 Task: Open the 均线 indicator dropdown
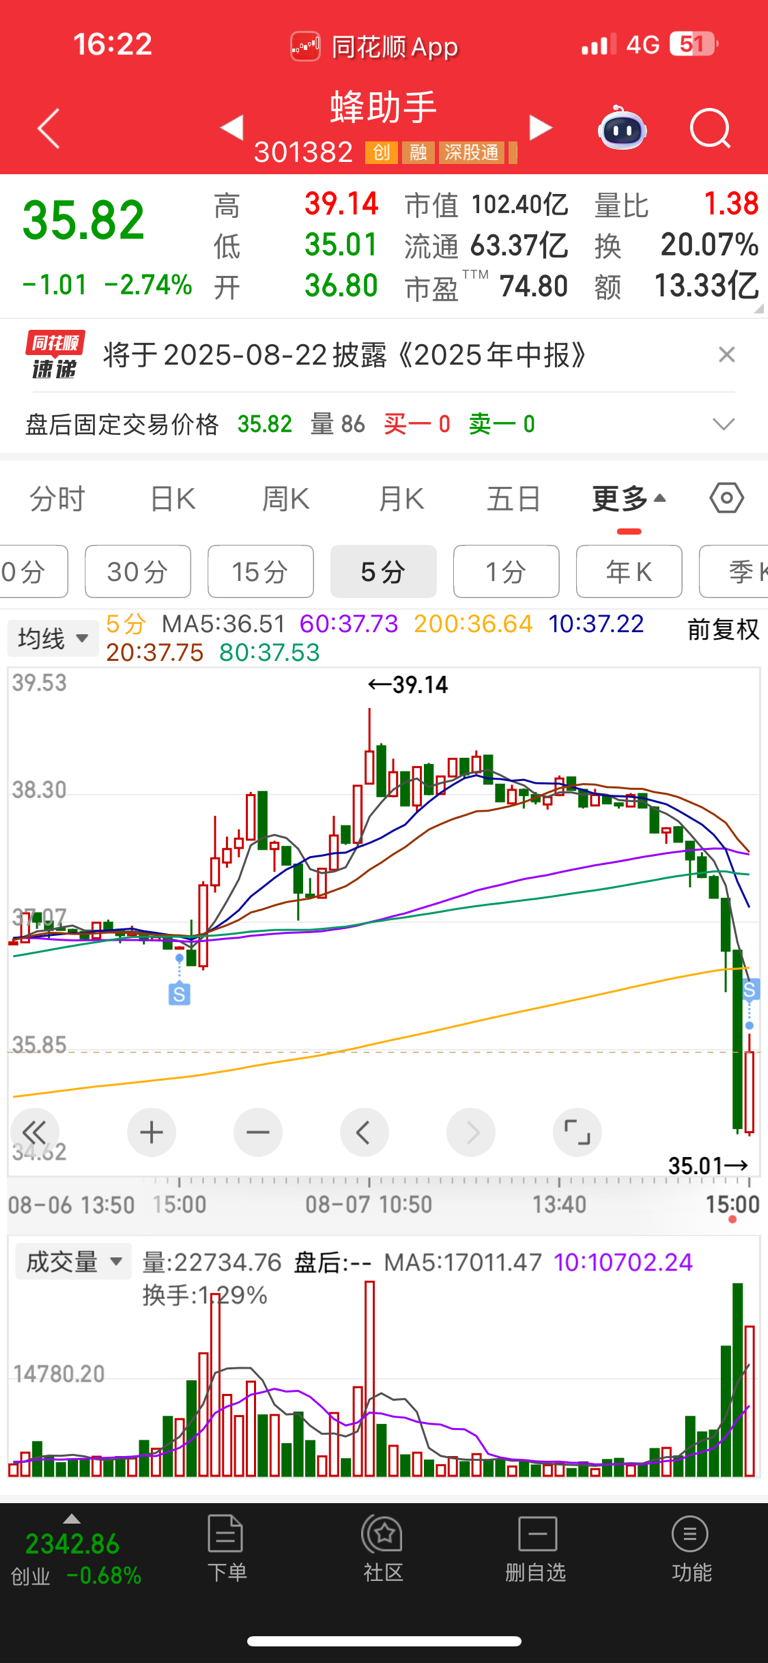tap(53, 638)
